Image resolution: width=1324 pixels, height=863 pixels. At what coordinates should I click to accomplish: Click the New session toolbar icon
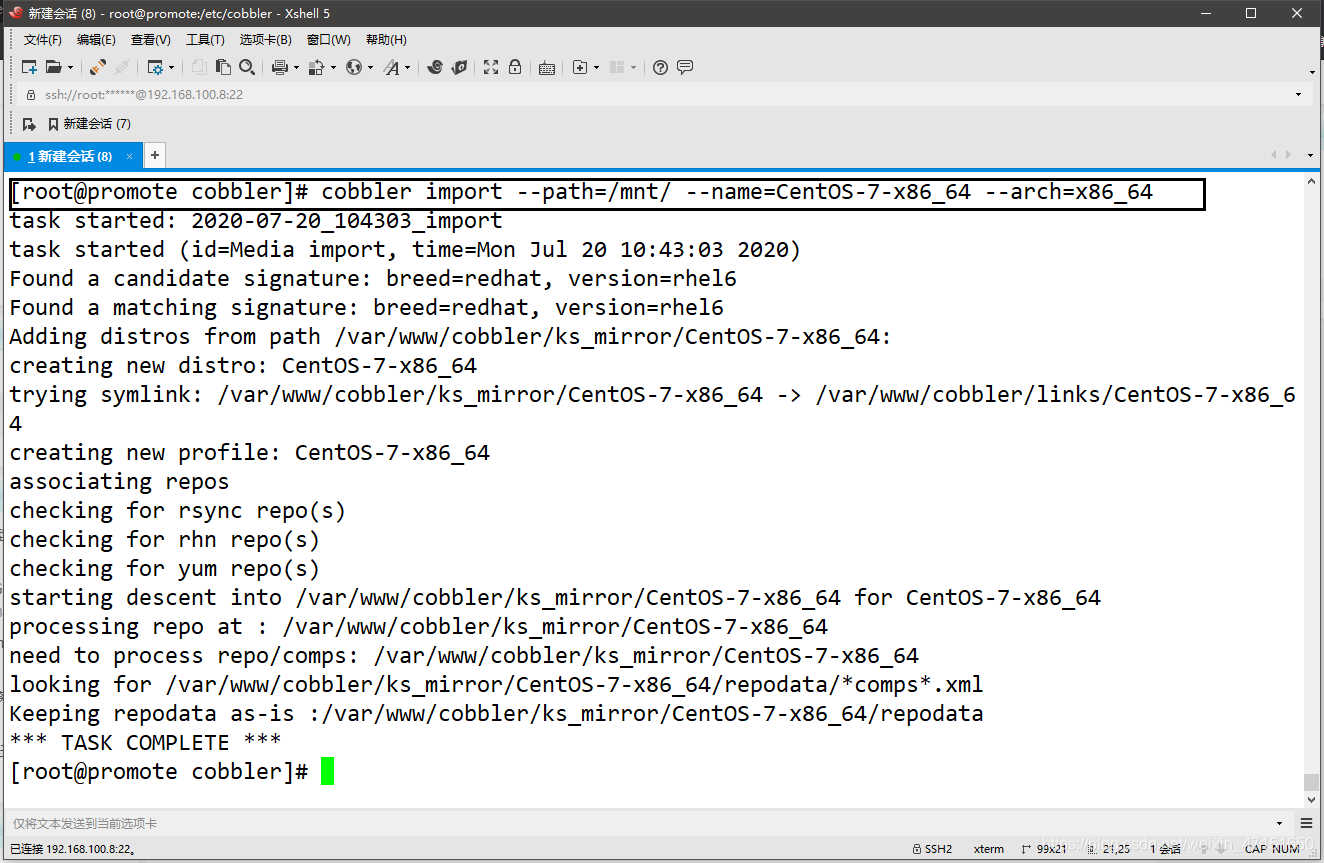click(30, 67)
